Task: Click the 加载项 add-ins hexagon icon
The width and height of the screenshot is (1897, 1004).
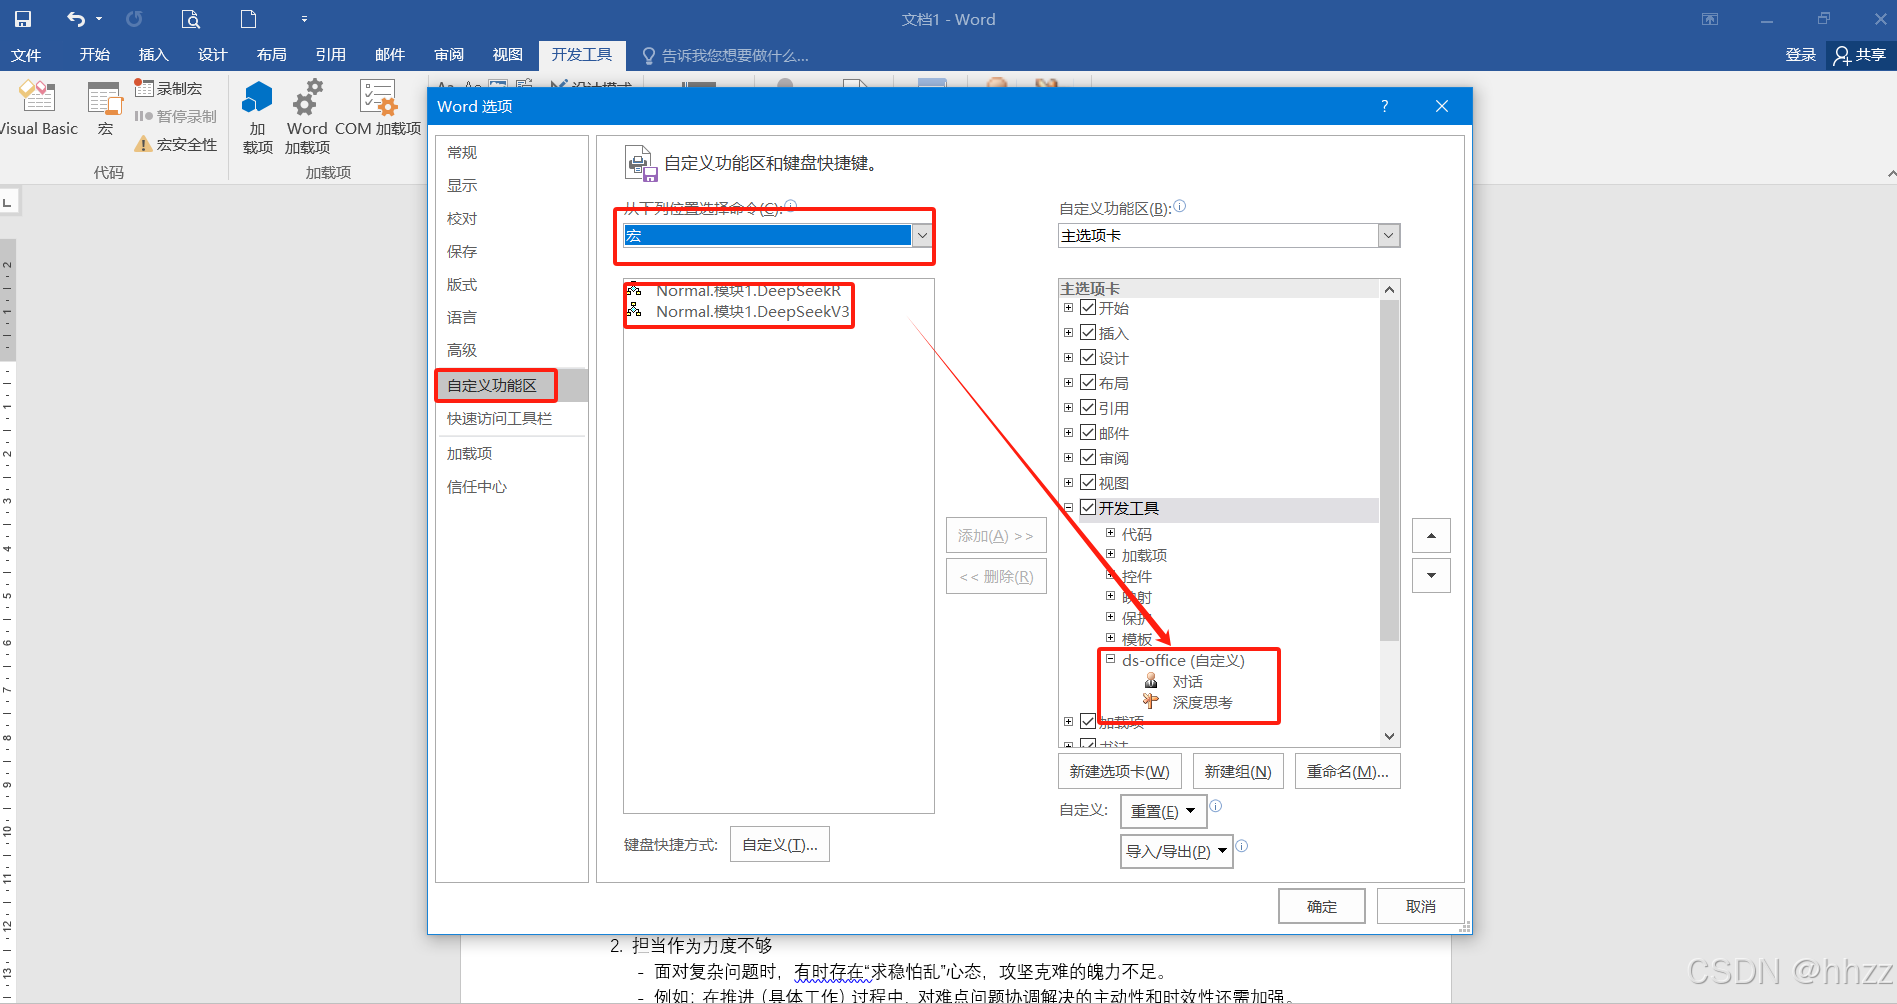Action: [x=257, y=97]
